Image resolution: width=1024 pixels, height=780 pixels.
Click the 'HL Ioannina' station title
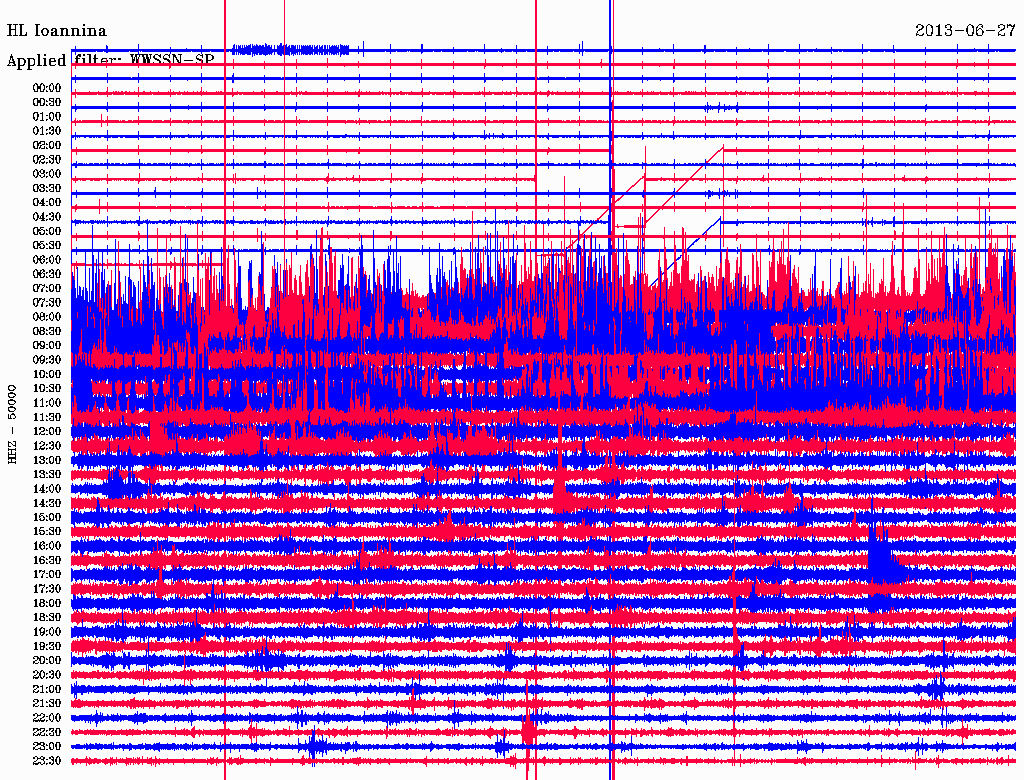click(57, 31)
